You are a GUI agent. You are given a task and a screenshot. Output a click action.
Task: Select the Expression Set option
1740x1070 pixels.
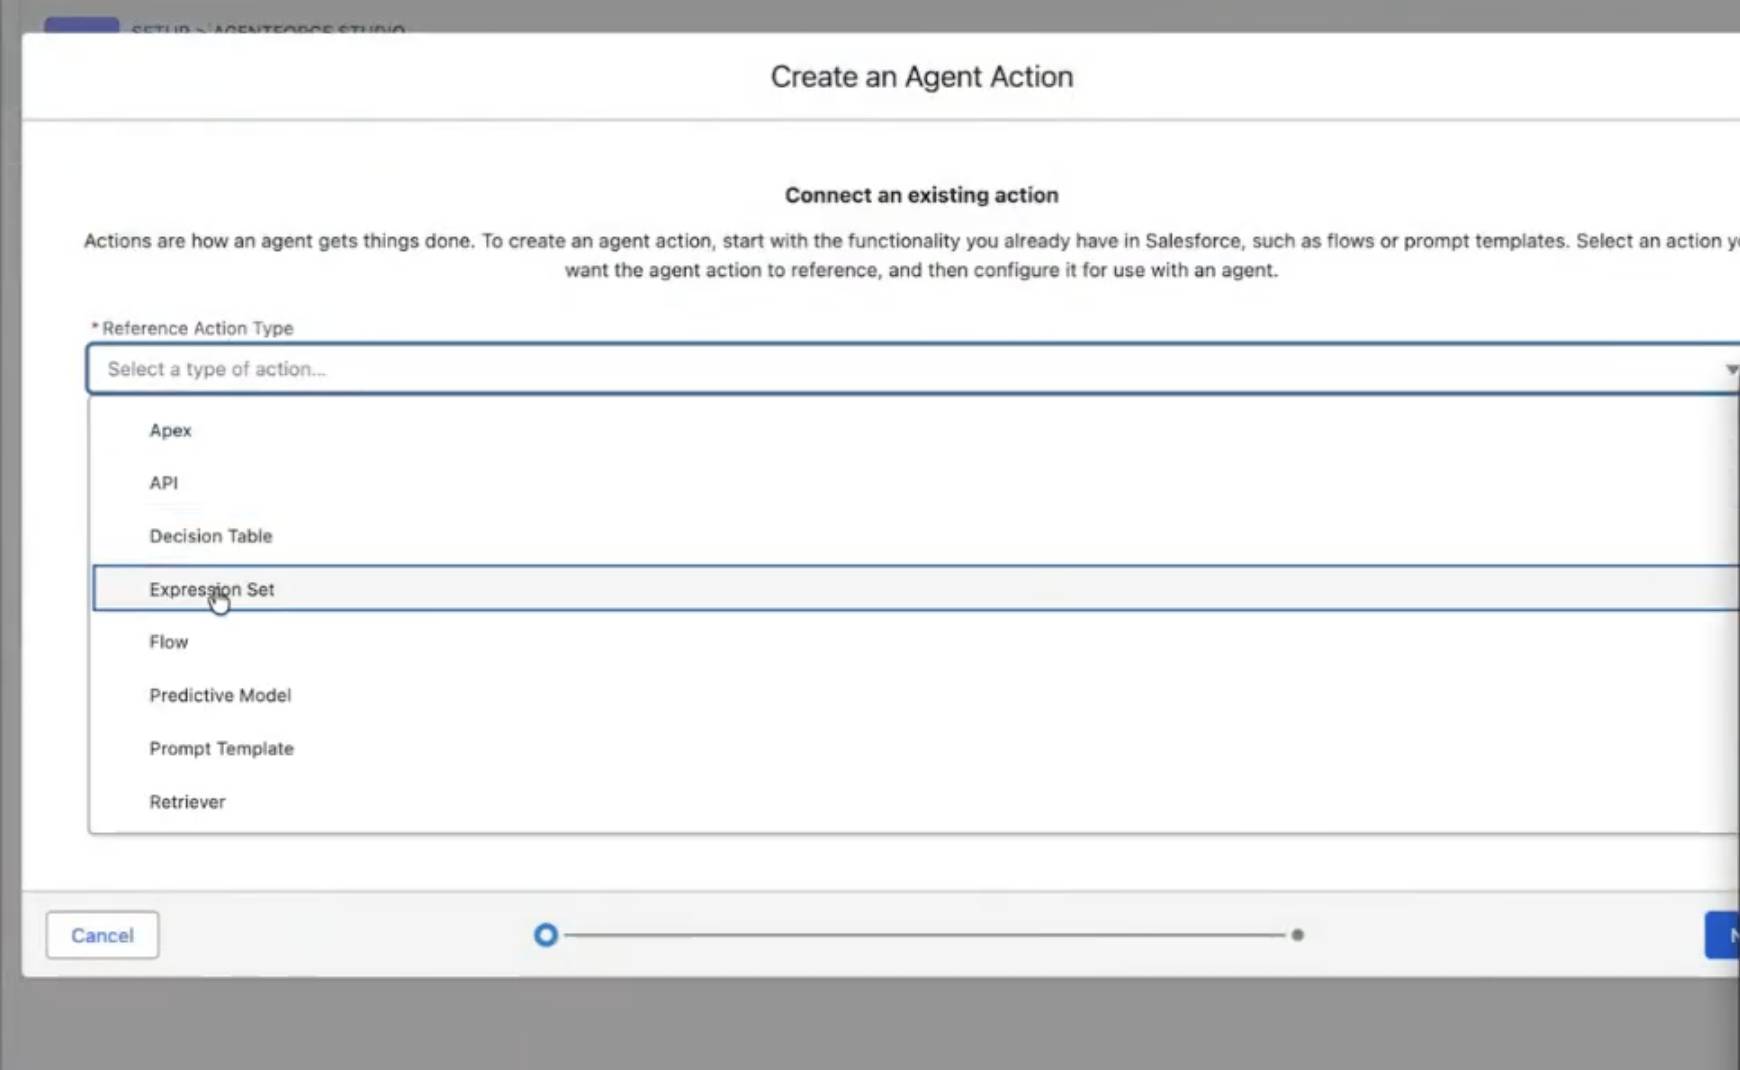915,589
